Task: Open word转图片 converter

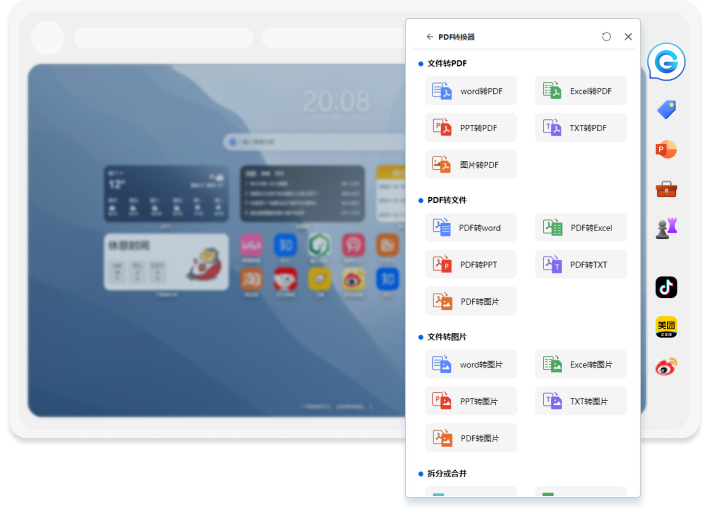Action: click(471, 364)
